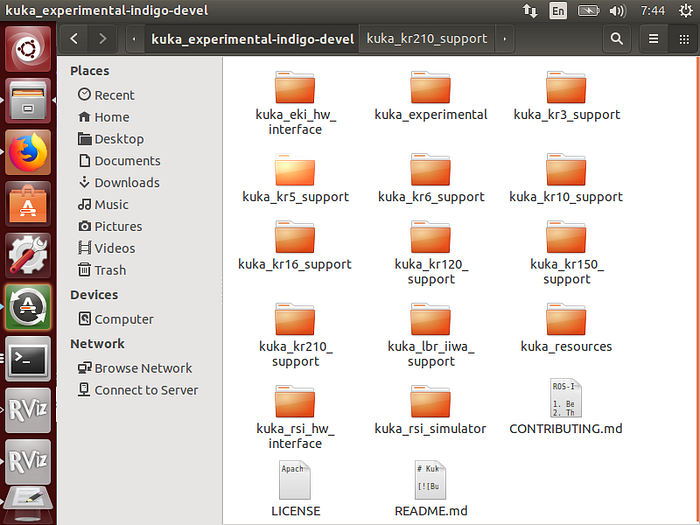Select the CONTRIBUTING.md file
Image resolution: width=700 pixels, height=525 pixels.
click(x=566, y=407)
